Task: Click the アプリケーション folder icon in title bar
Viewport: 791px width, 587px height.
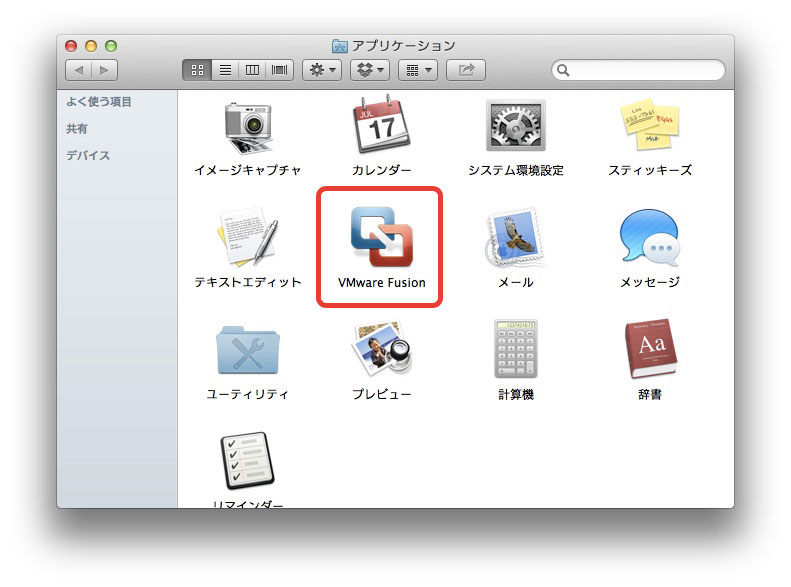Action: (340, 46)
